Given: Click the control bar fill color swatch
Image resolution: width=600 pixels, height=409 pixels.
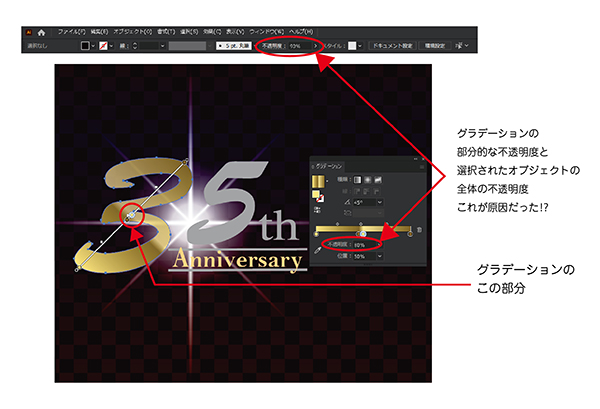Looking at the screenshot, I should [85, 46].
